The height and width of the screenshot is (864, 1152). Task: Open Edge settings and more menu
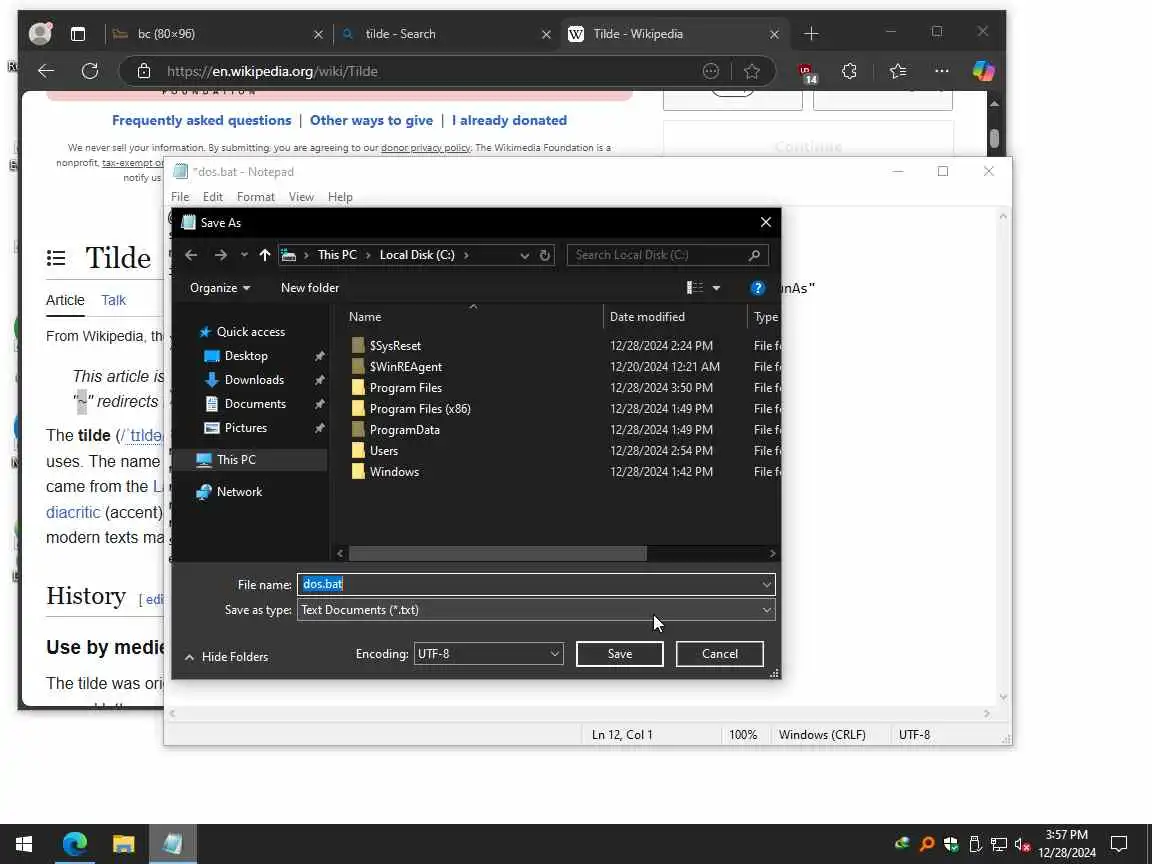point(941,71)
